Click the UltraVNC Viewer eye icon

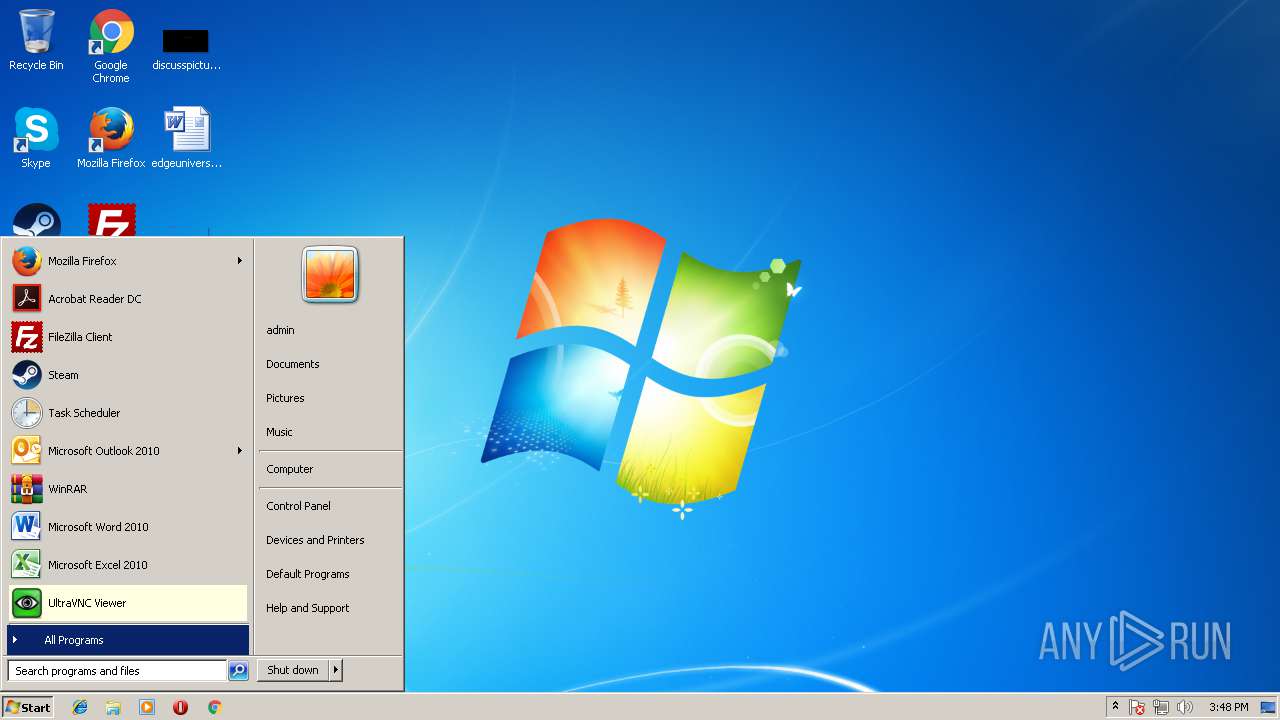(x=27, y=603)
